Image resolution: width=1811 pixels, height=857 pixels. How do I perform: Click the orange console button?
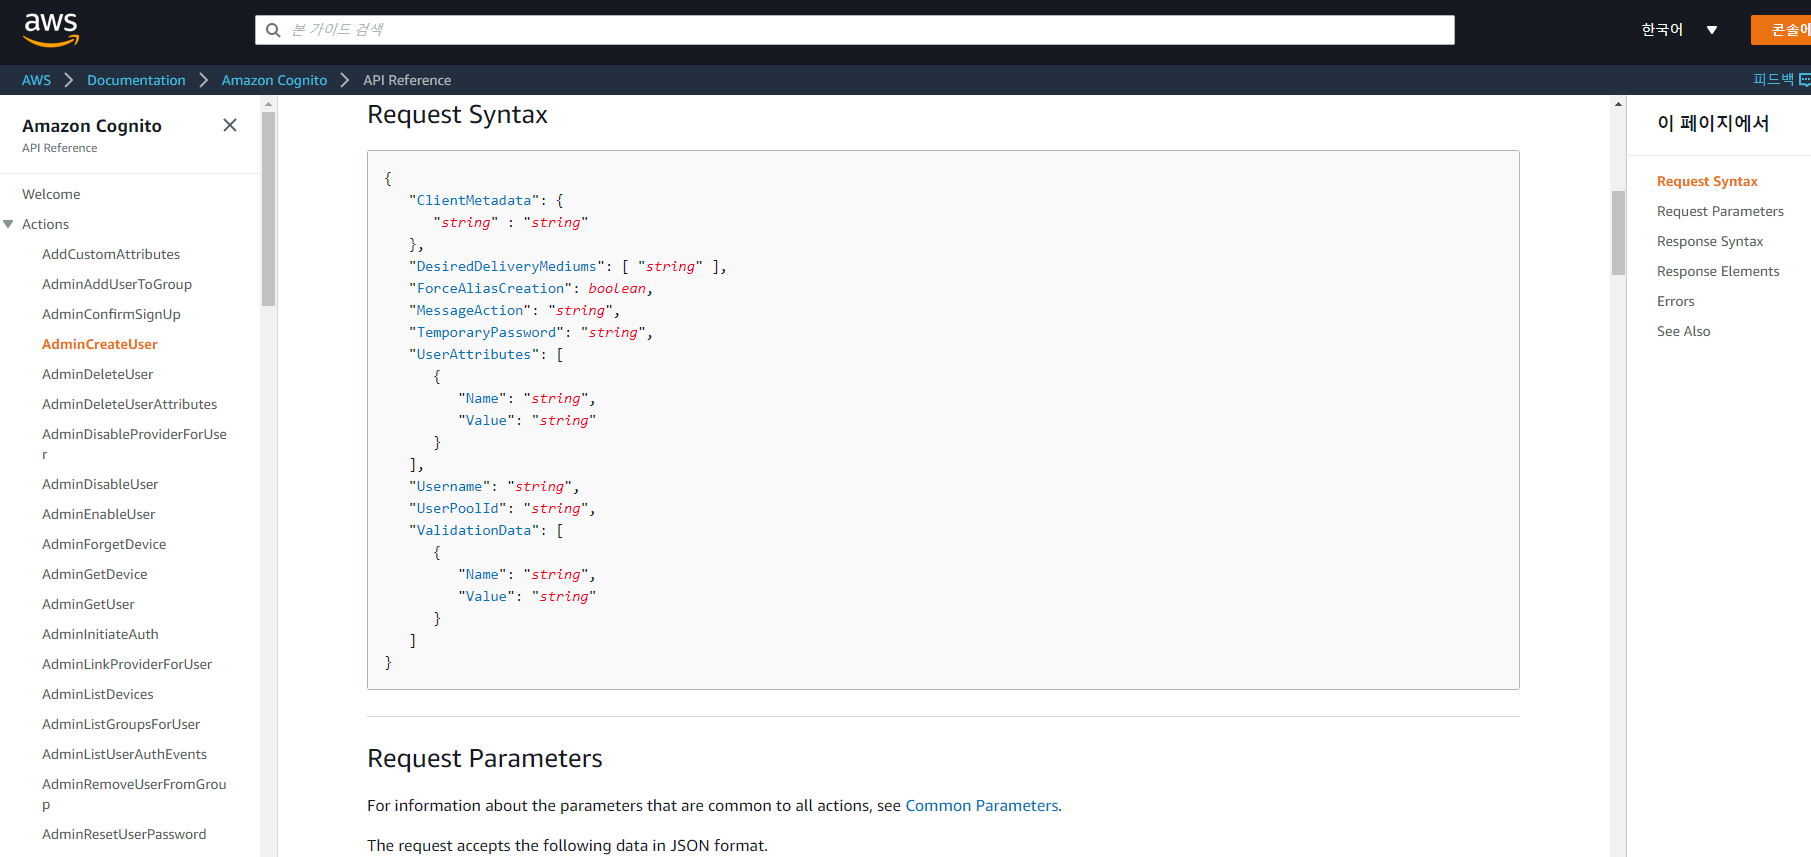pyautogui.click(x=1781, y=30)
